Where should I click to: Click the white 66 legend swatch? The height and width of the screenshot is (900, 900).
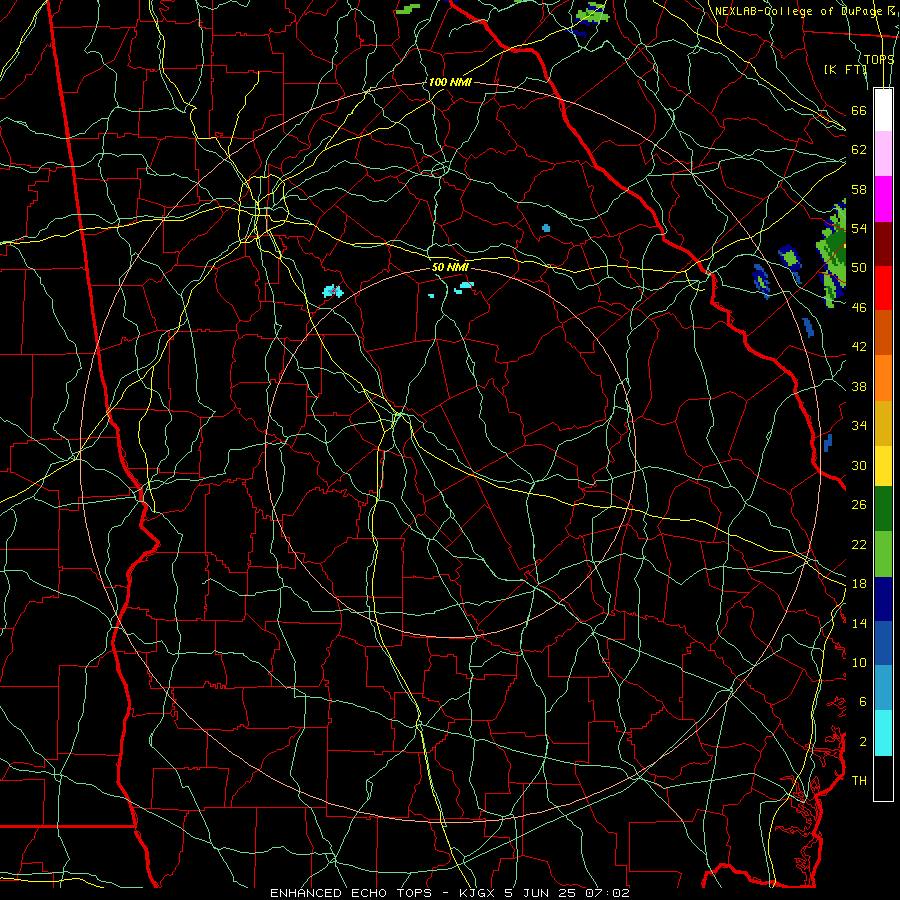(x=883, y=110)
